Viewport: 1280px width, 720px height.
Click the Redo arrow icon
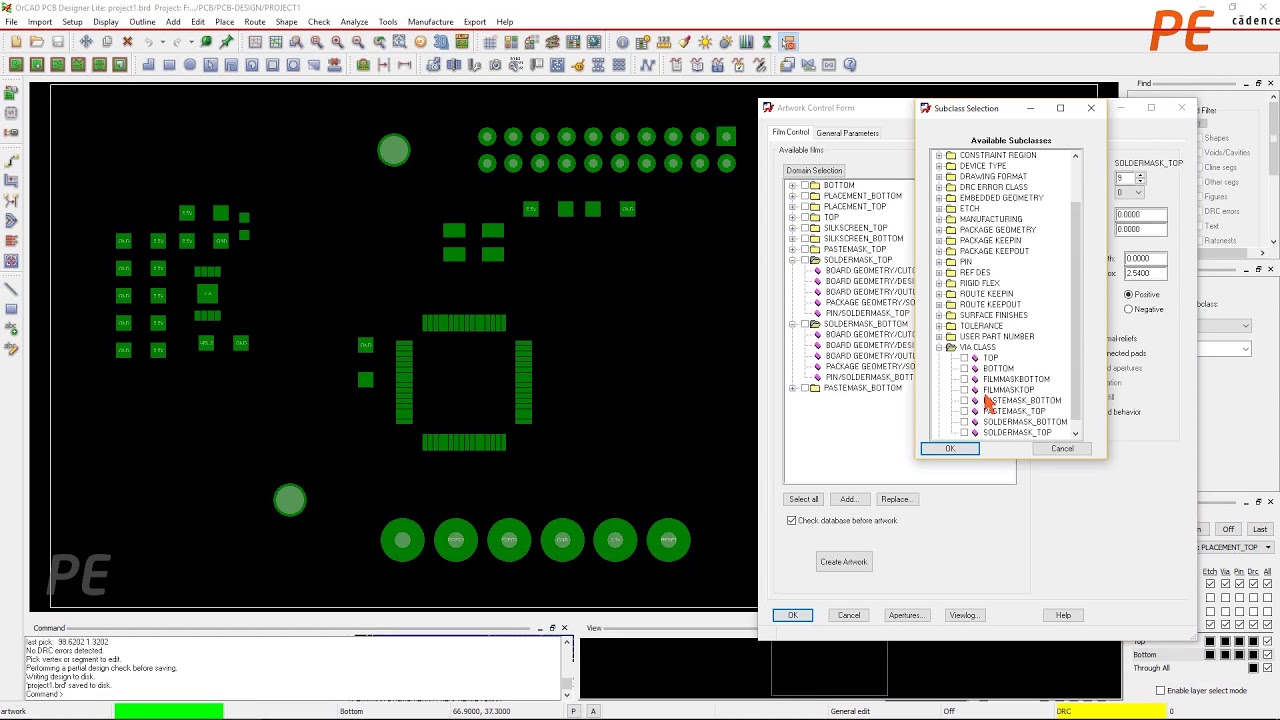coord(178,42)
